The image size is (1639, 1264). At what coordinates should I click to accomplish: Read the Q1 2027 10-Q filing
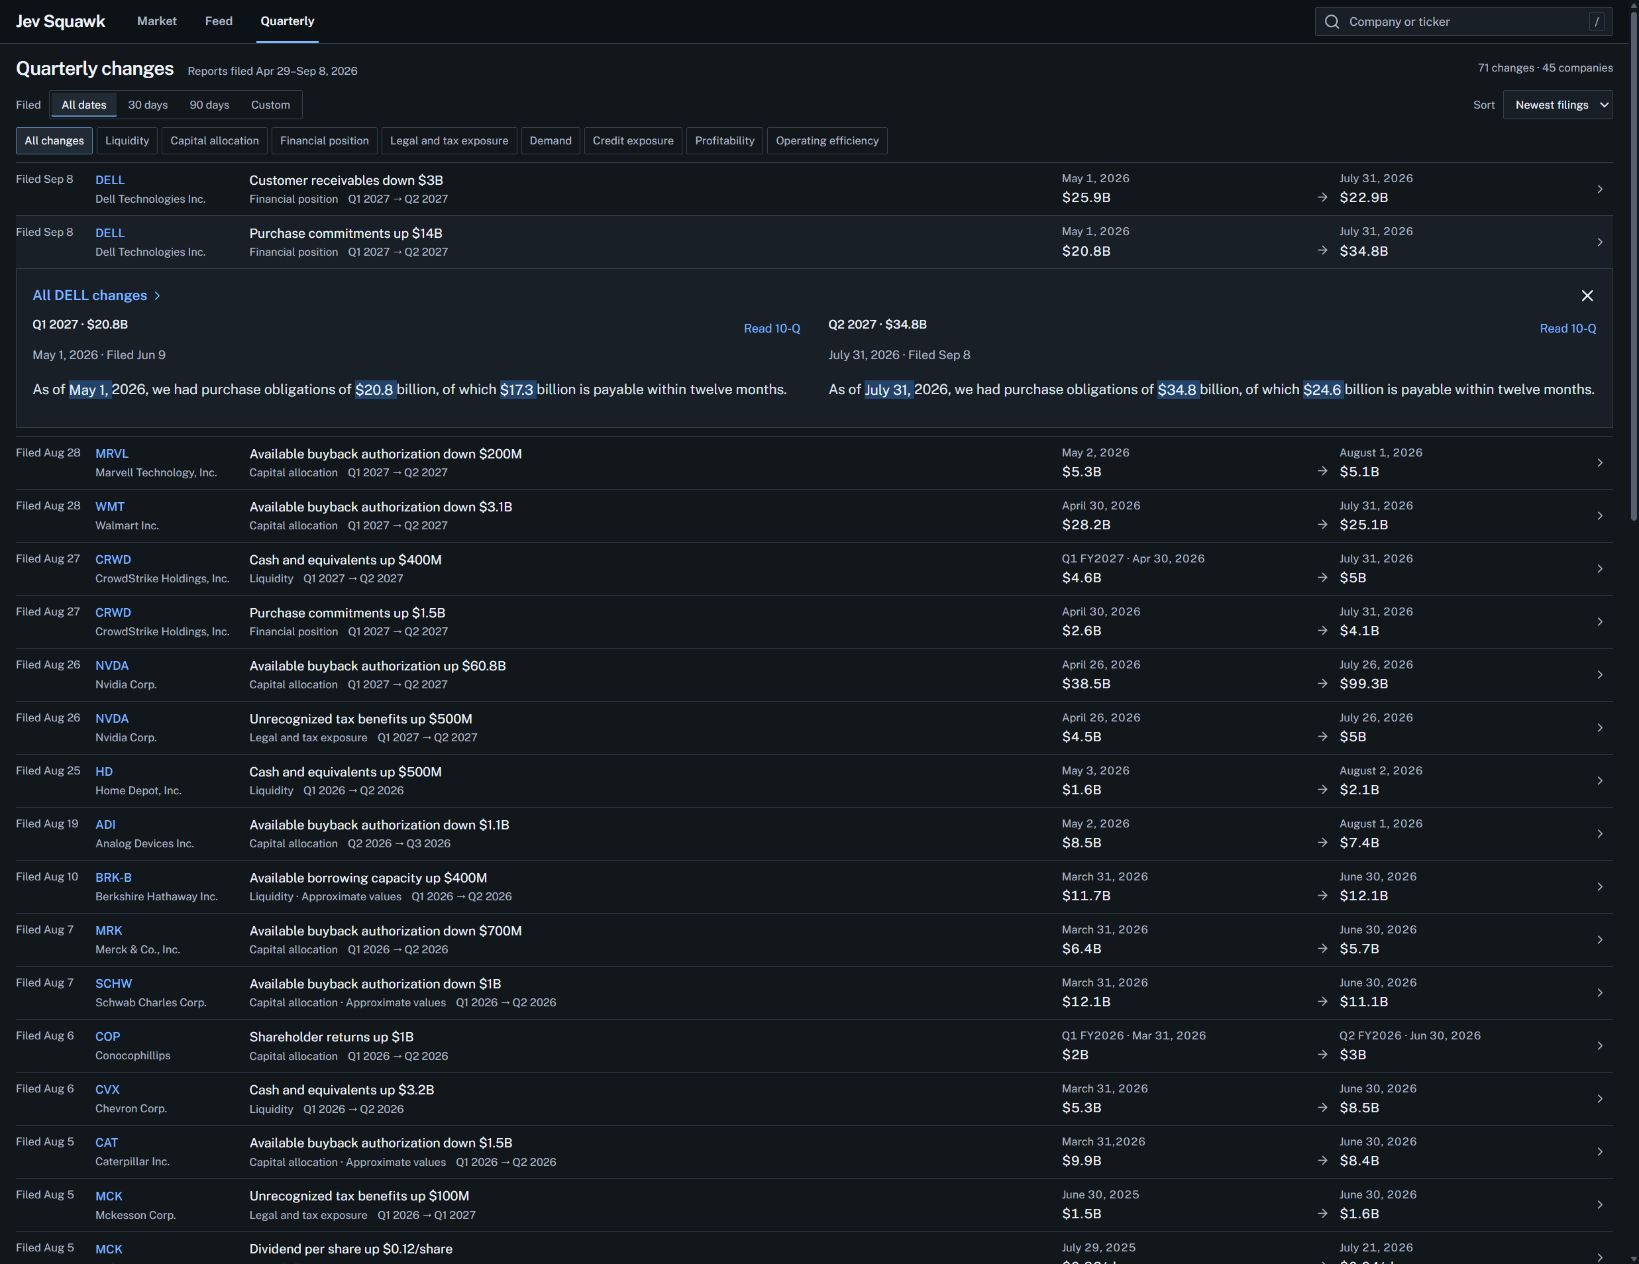click(772, 329)
